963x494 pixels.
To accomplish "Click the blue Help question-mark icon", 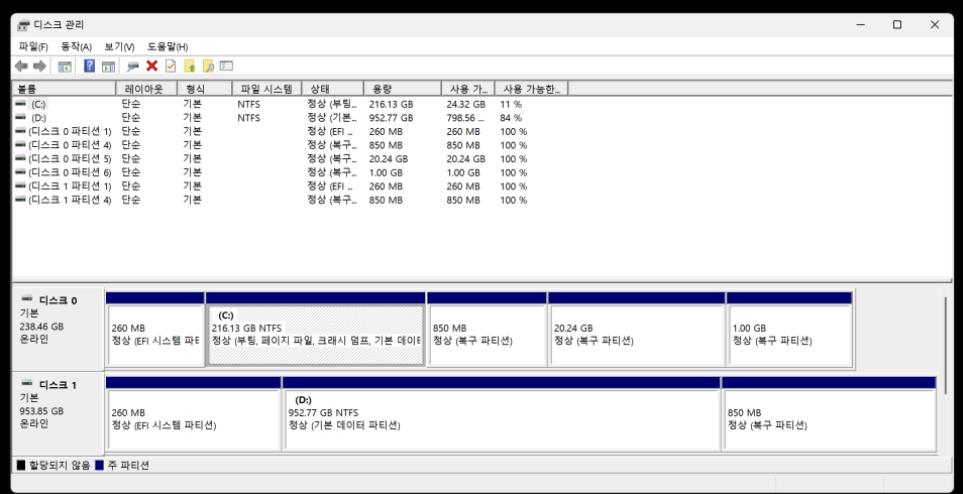I will [89, 66].
